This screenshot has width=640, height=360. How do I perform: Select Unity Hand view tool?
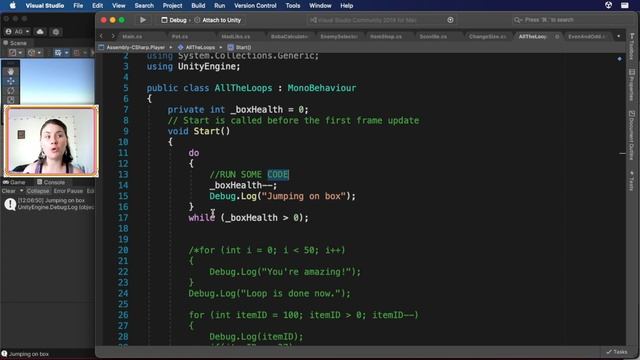(11, 71)
